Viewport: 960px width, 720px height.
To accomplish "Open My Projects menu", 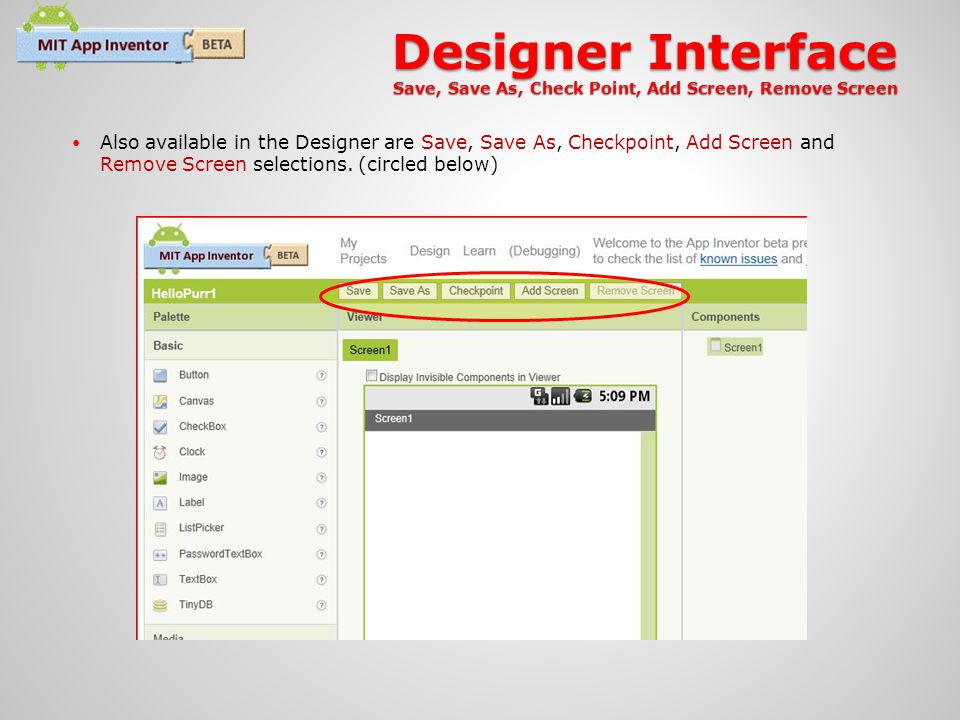I will pyautogui.click(x=363, y=251).
